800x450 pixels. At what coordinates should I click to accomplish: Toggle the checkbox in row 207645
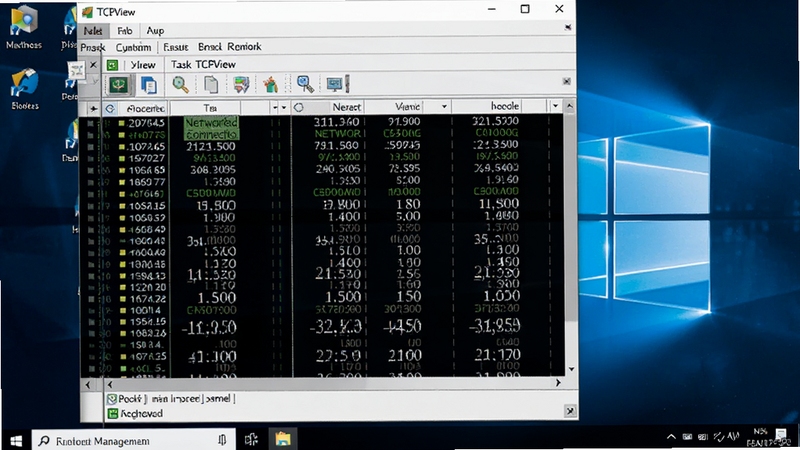click(90, 123)
